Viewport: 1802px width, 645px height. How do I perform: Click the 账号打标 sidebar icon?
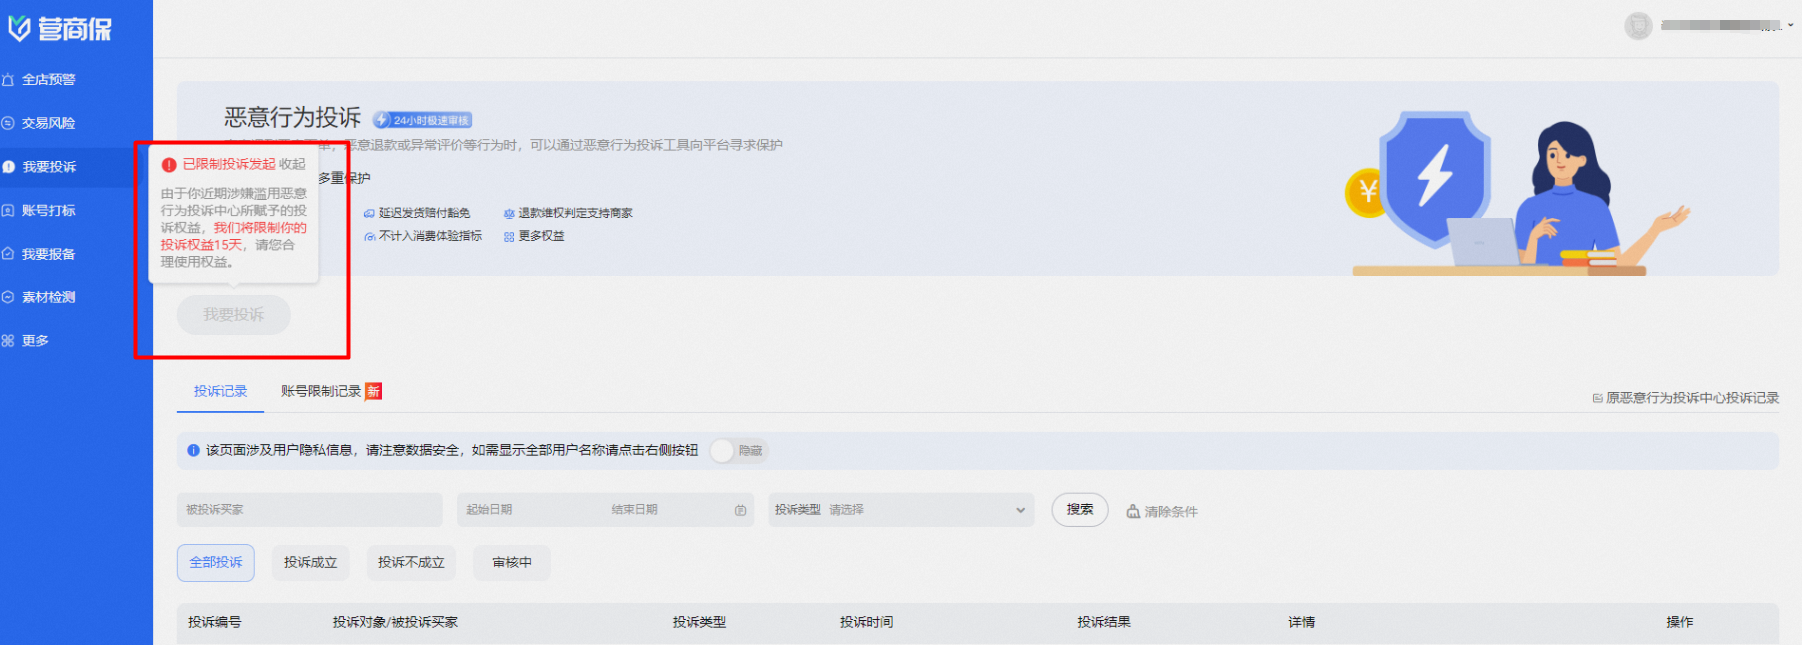(x=8, y=211)
